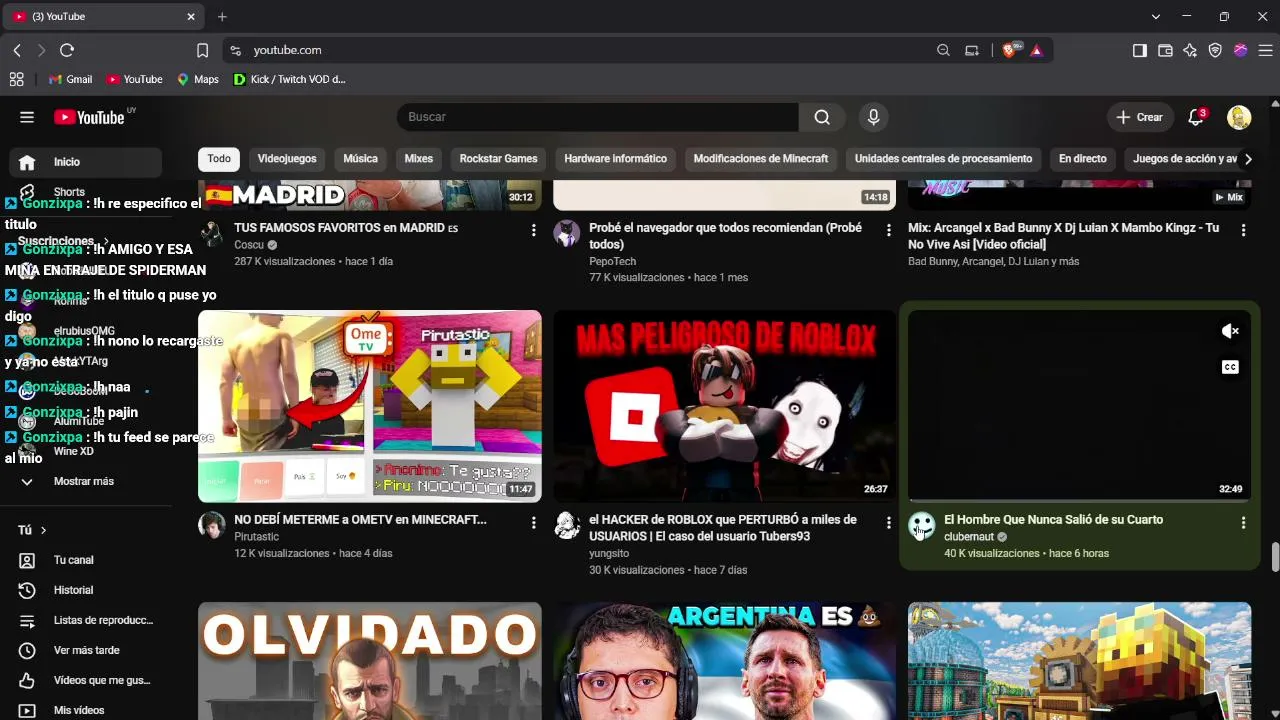This screenshot has width=1280, height=720.
Task: Open the Maps bookmark
Action: [198, 79]
